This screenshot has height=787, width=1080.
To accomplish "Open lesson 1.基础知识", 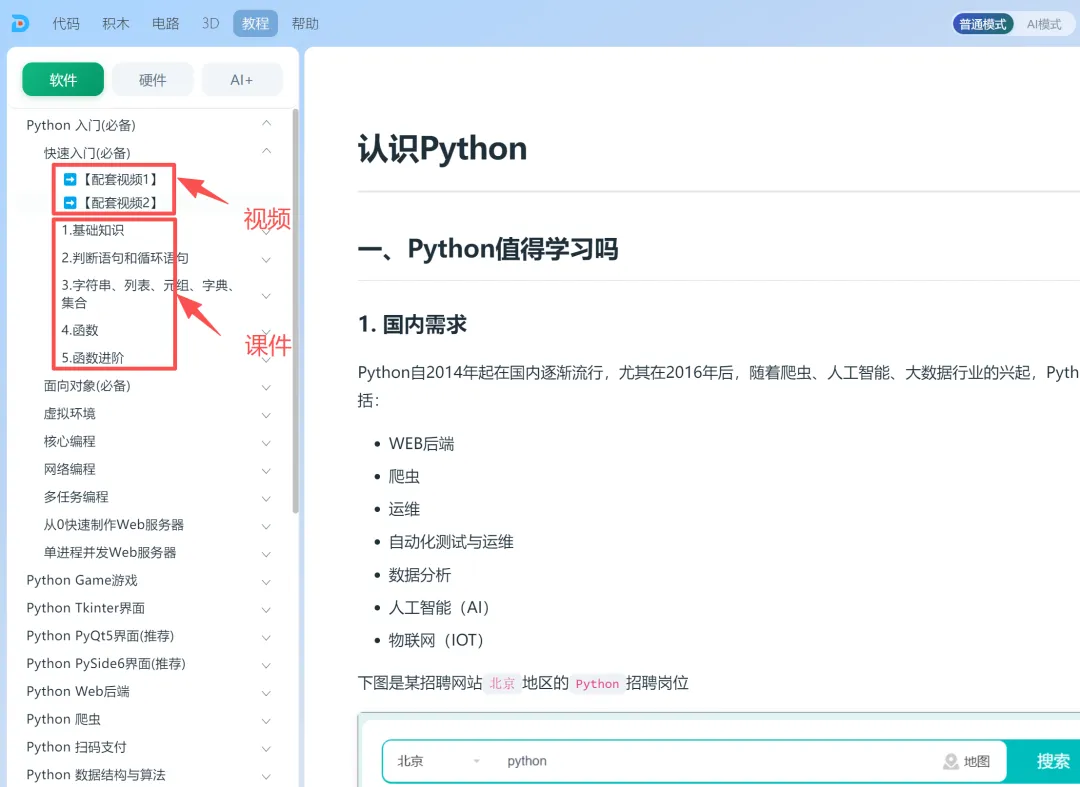I will [93, 230].
